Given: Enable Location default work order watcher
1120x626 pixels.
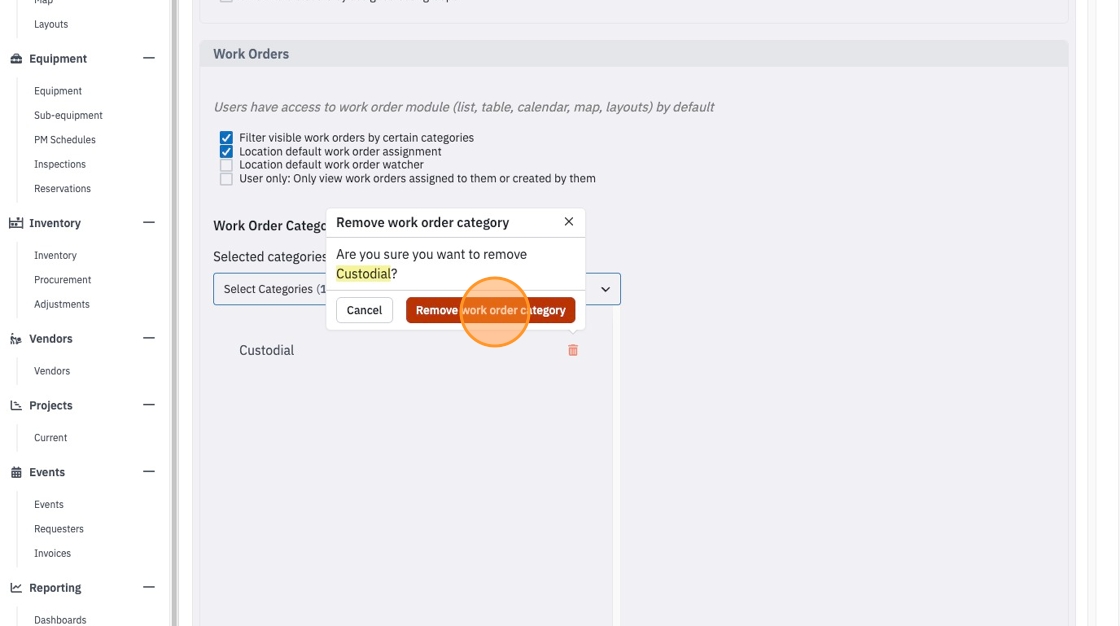Looking at the screenshot, I should [x=226, y=165].
